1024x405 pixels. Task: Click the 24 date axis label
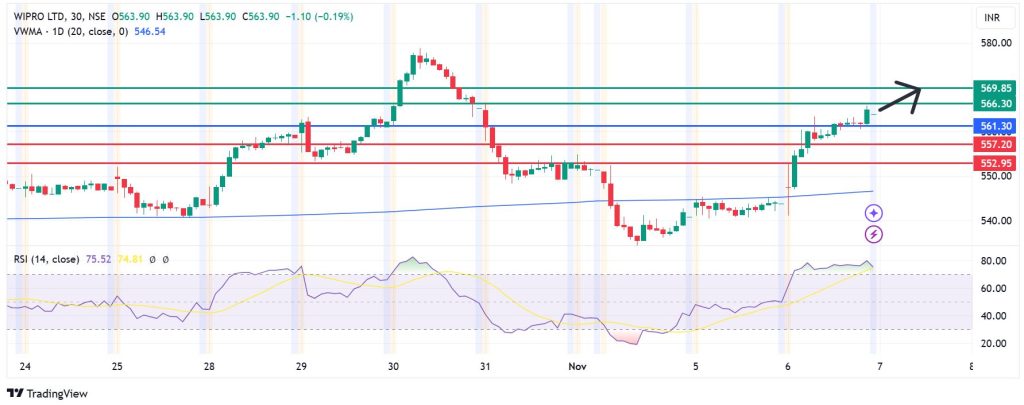click(x=25, y=366)
